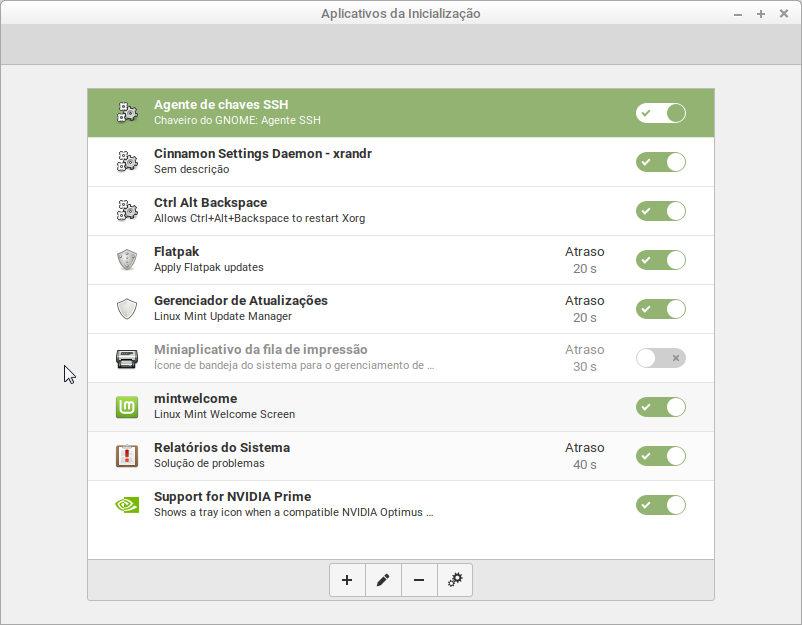
Task: Click the Flatpak 20 s delay value
Action: (585, 269)
